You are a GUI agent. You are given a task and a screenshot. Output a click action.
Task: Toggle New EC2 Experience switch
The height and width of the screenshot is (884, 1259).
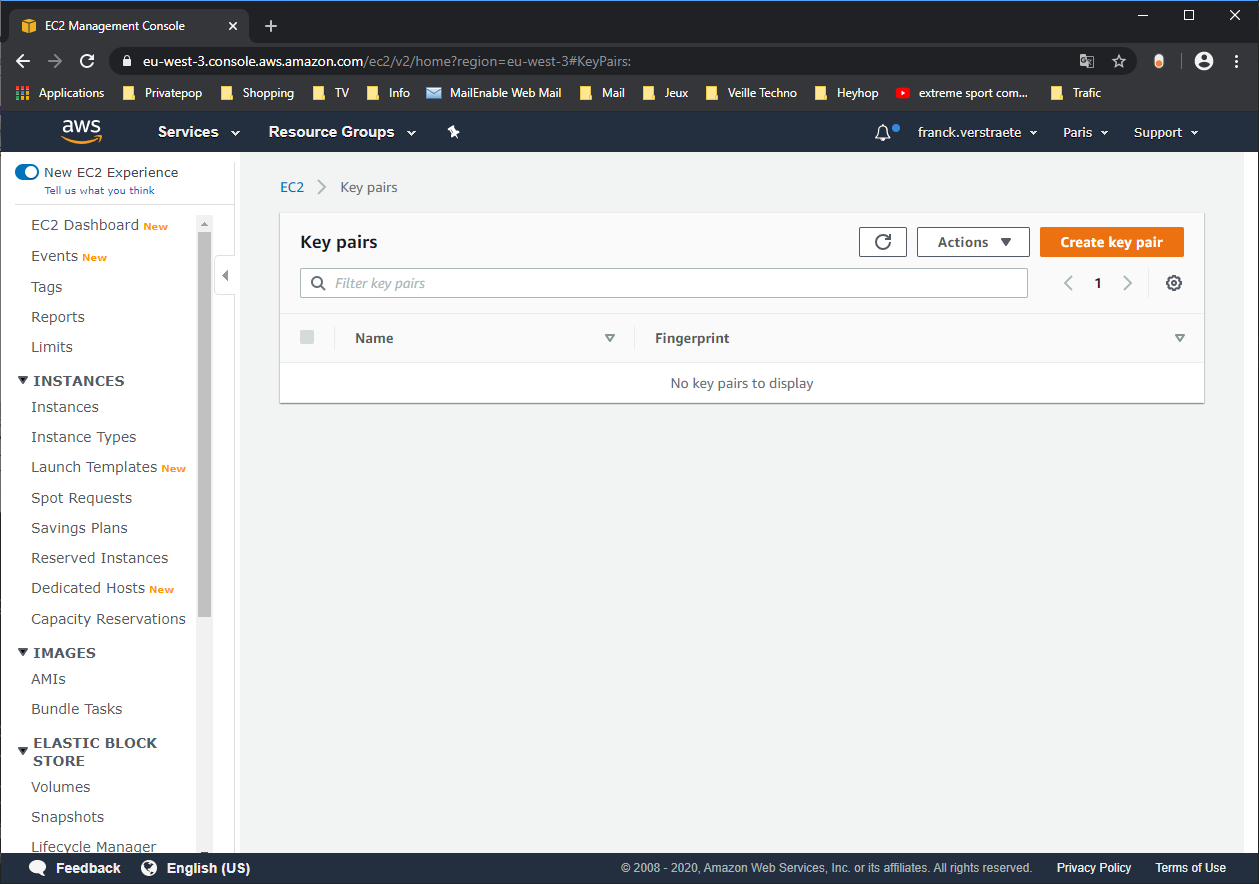[x=27, y=172]
